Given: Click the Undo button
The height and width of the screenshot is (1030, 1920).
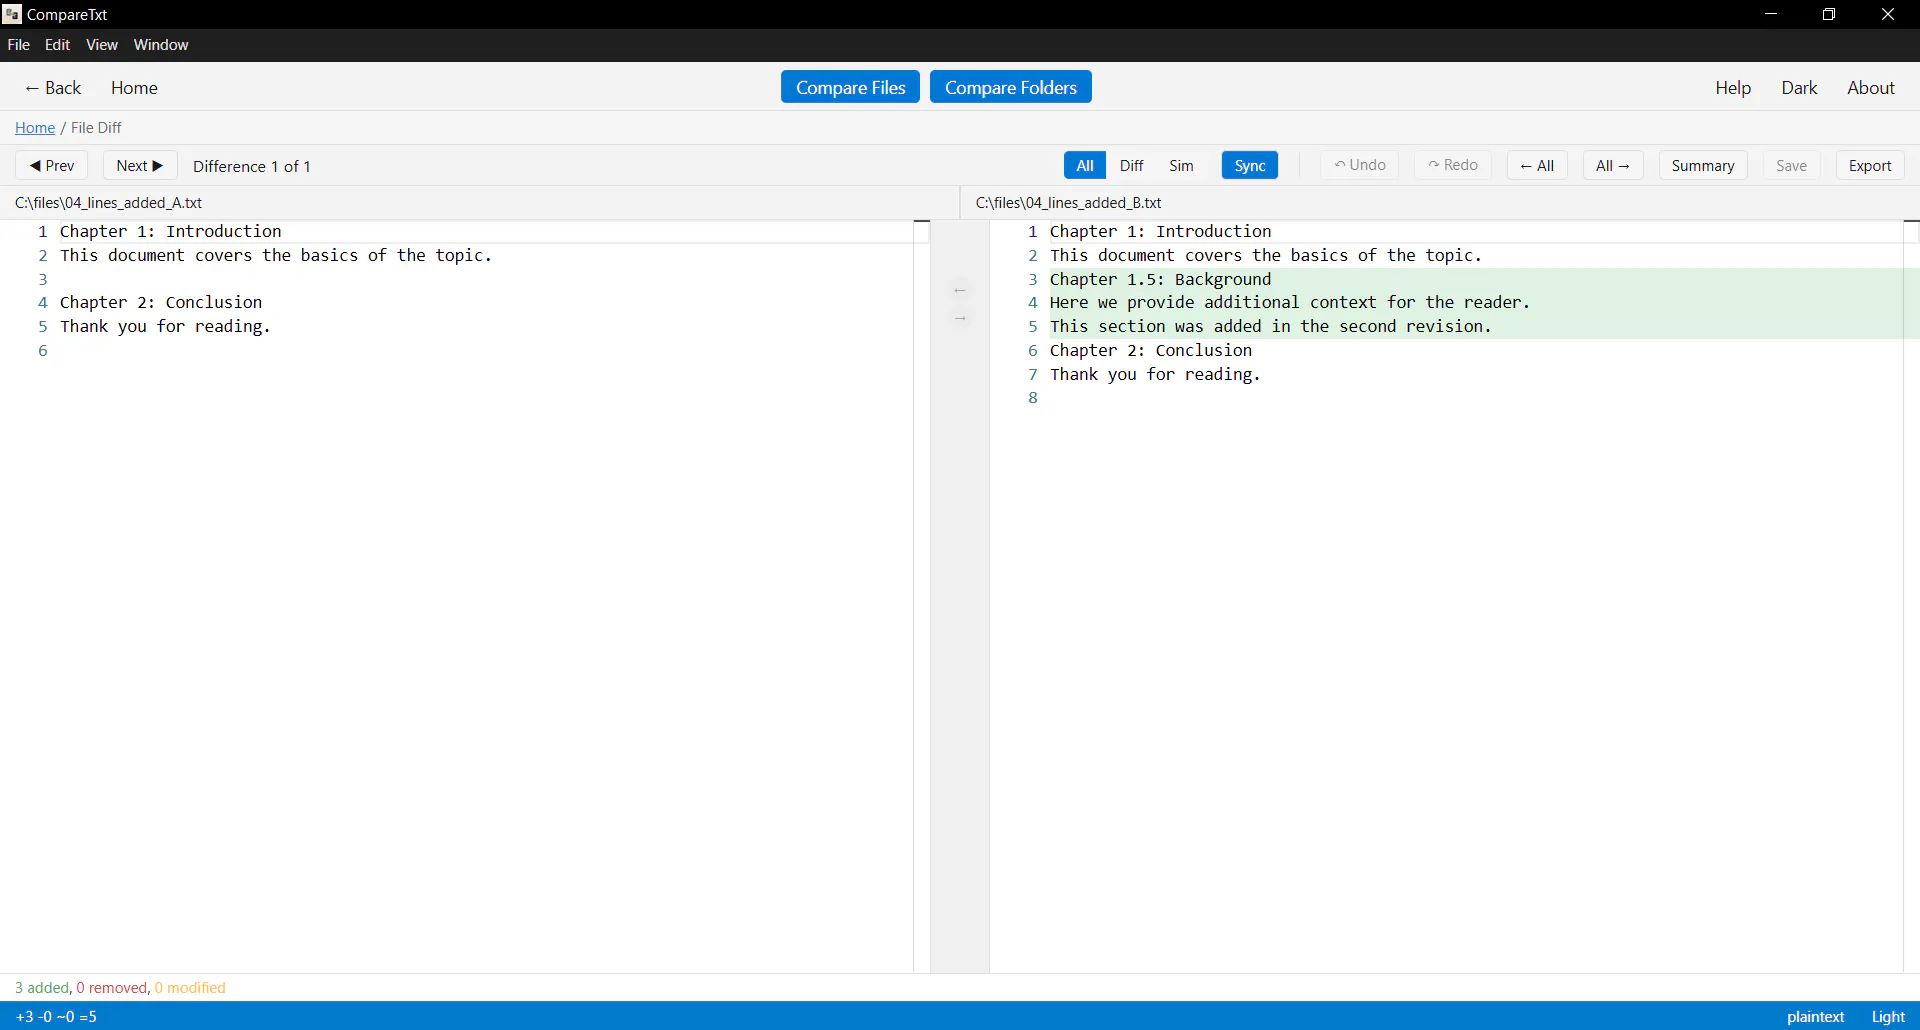Looking at the screenshot, I should [1360, 165].
